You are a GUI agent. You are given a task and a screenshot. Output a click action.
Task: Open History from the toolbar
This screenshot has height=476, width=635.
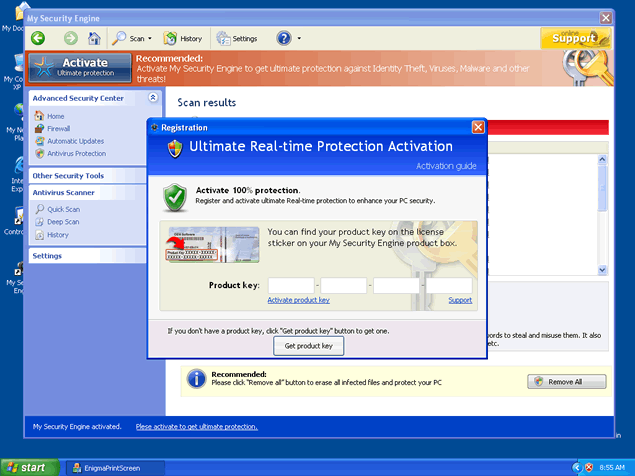[183, 38]
